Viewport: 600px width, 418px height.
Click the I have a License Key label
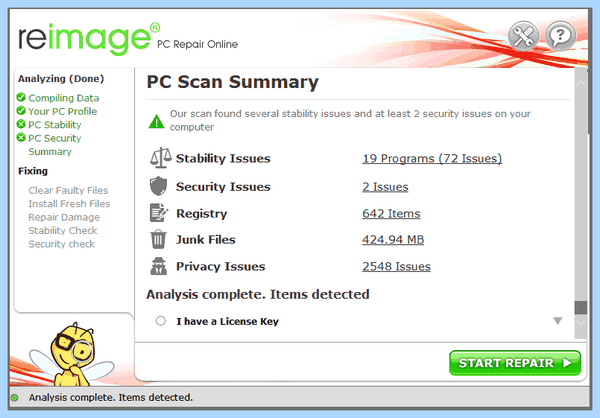pyautogui.click(x=227, y=321)
